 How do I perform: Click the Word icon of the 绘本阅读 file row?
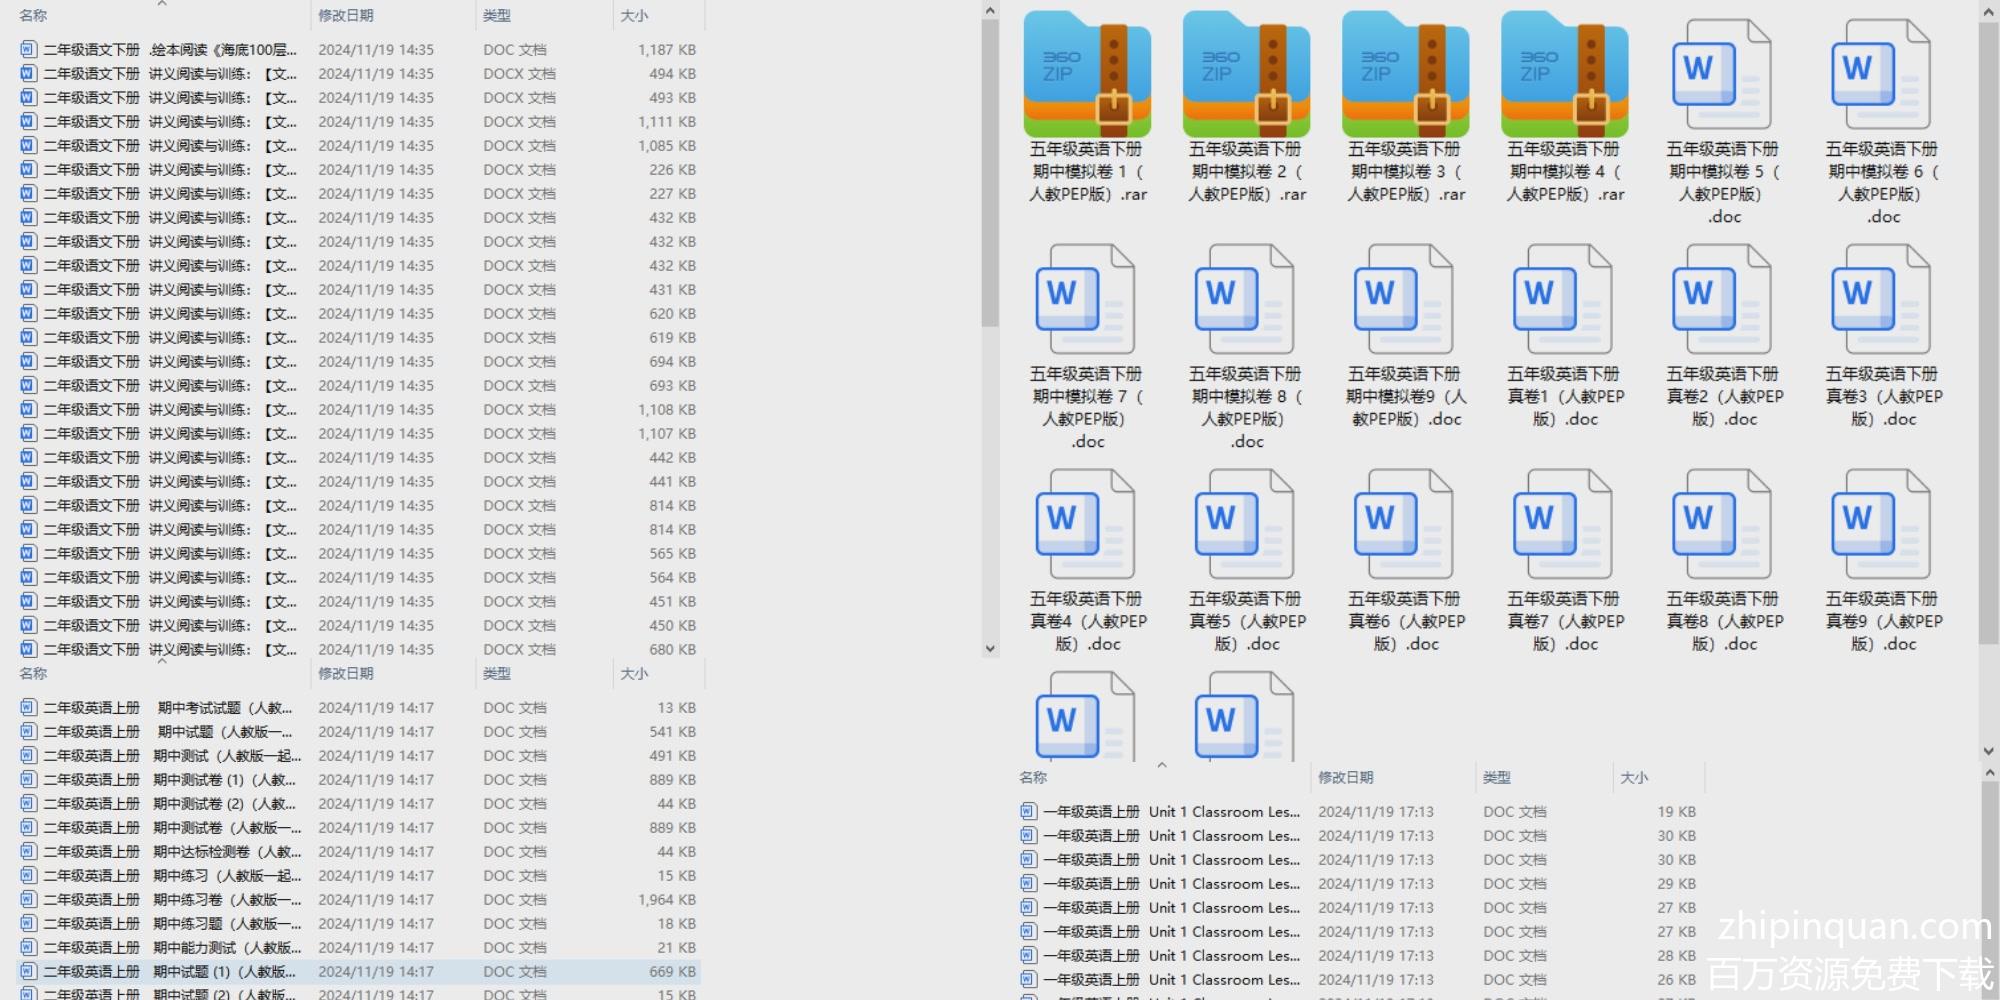pos(28,49)
